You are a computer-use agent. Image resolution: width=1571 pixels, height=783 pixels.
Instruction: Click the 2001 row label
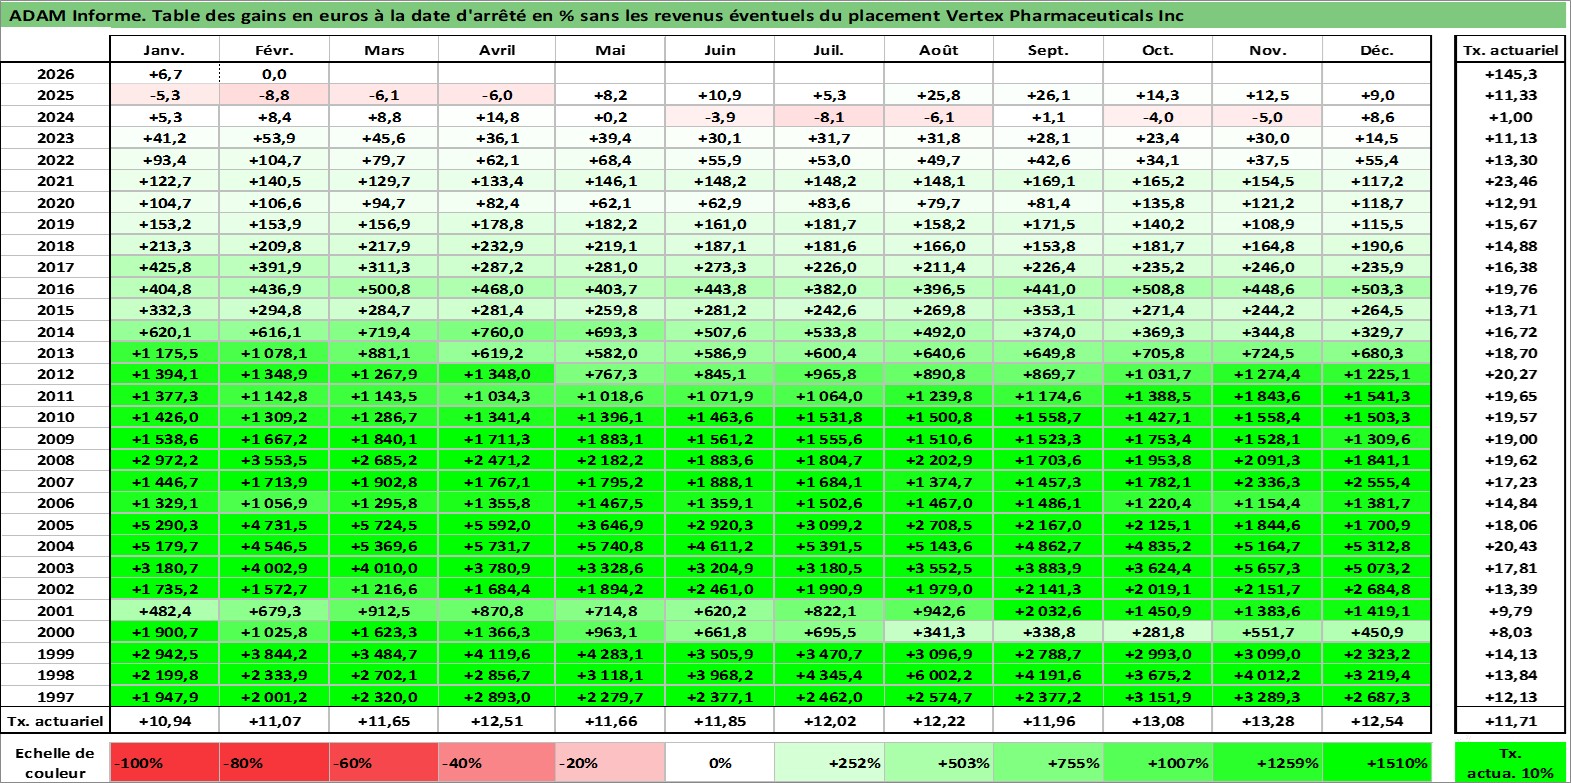tap(55, 610)
